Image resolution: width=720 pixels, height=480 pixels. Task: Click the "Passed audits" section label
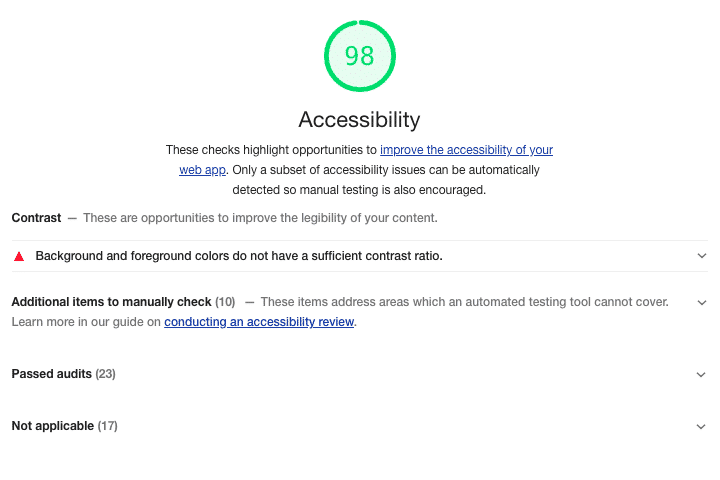click(52, 374)
